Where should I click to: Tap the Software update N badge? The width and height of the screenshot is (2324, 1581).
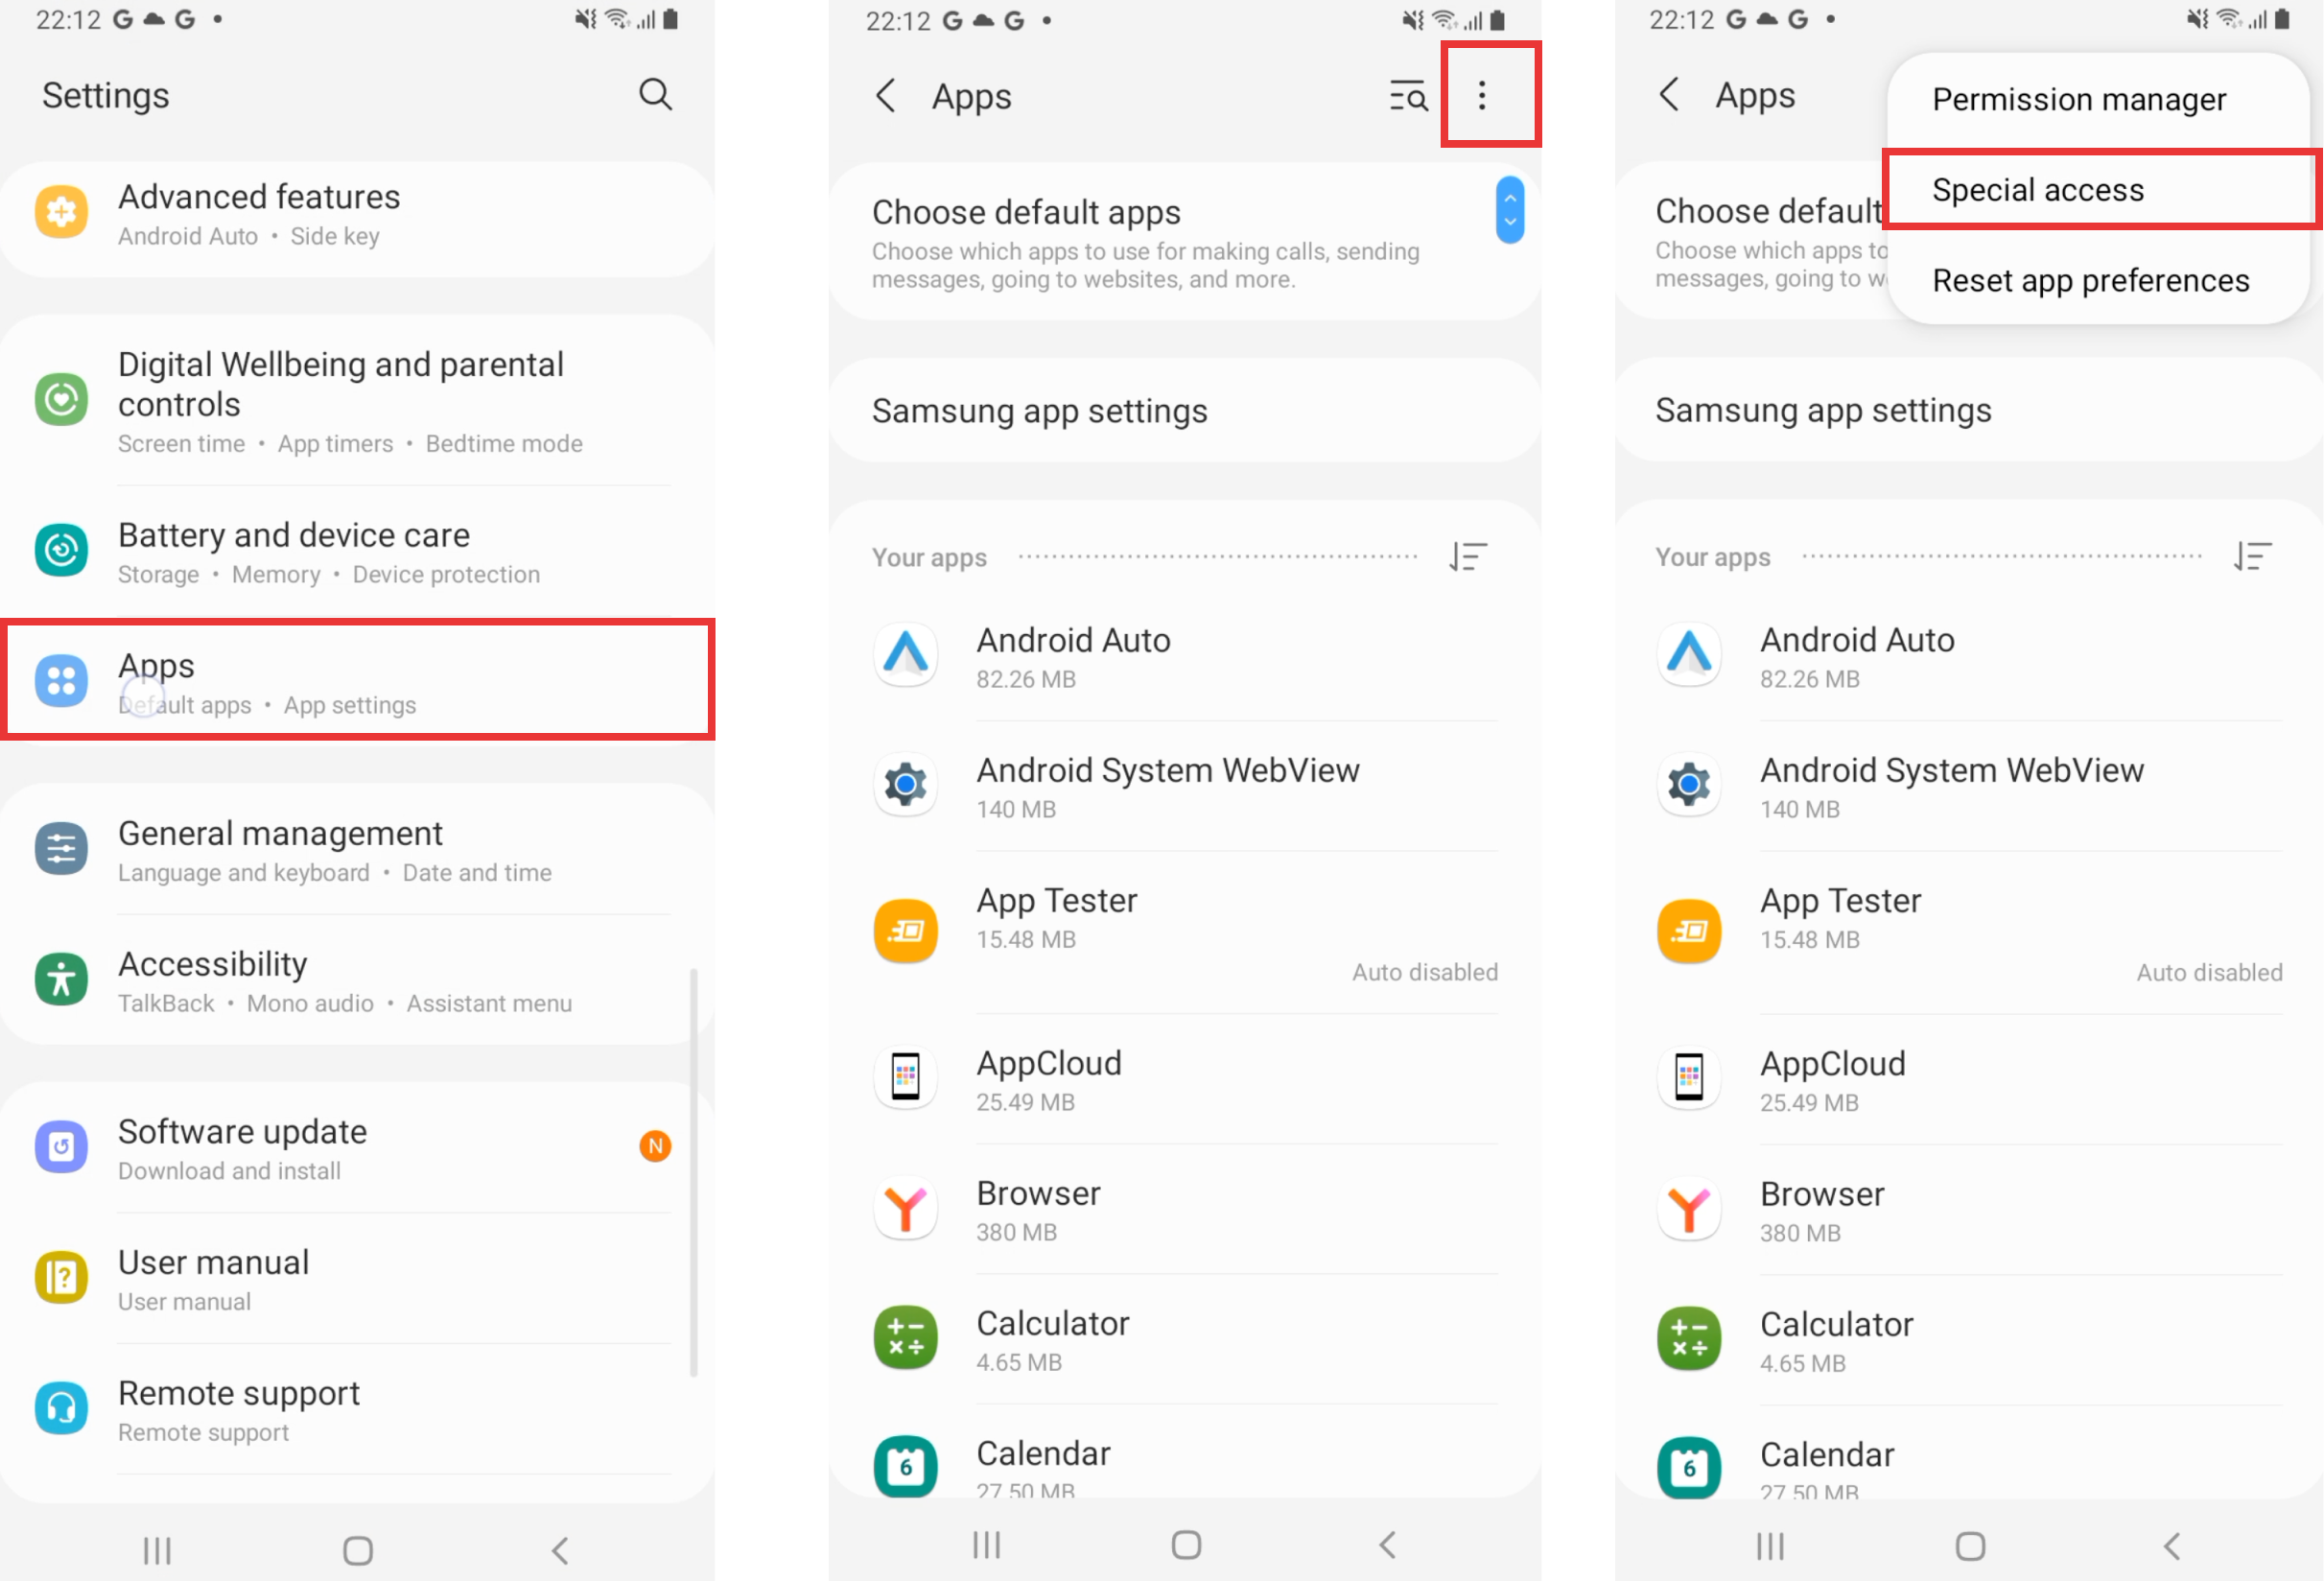pyautogui.click(x=655, y=1146)
